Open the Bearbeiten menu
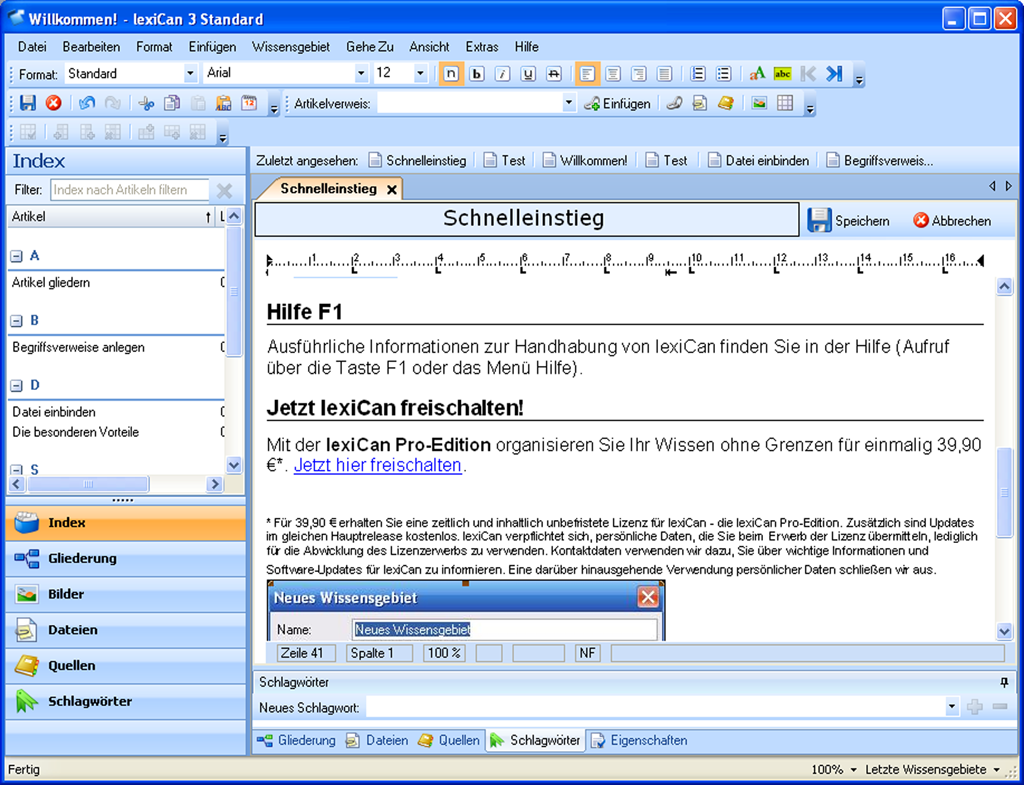Screen dimensions: 1024x785 click(91, 47)
